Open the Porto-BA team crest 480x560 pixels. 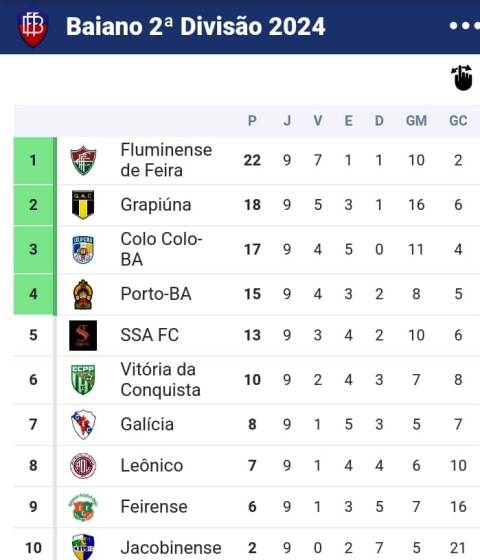pos(83,294)
